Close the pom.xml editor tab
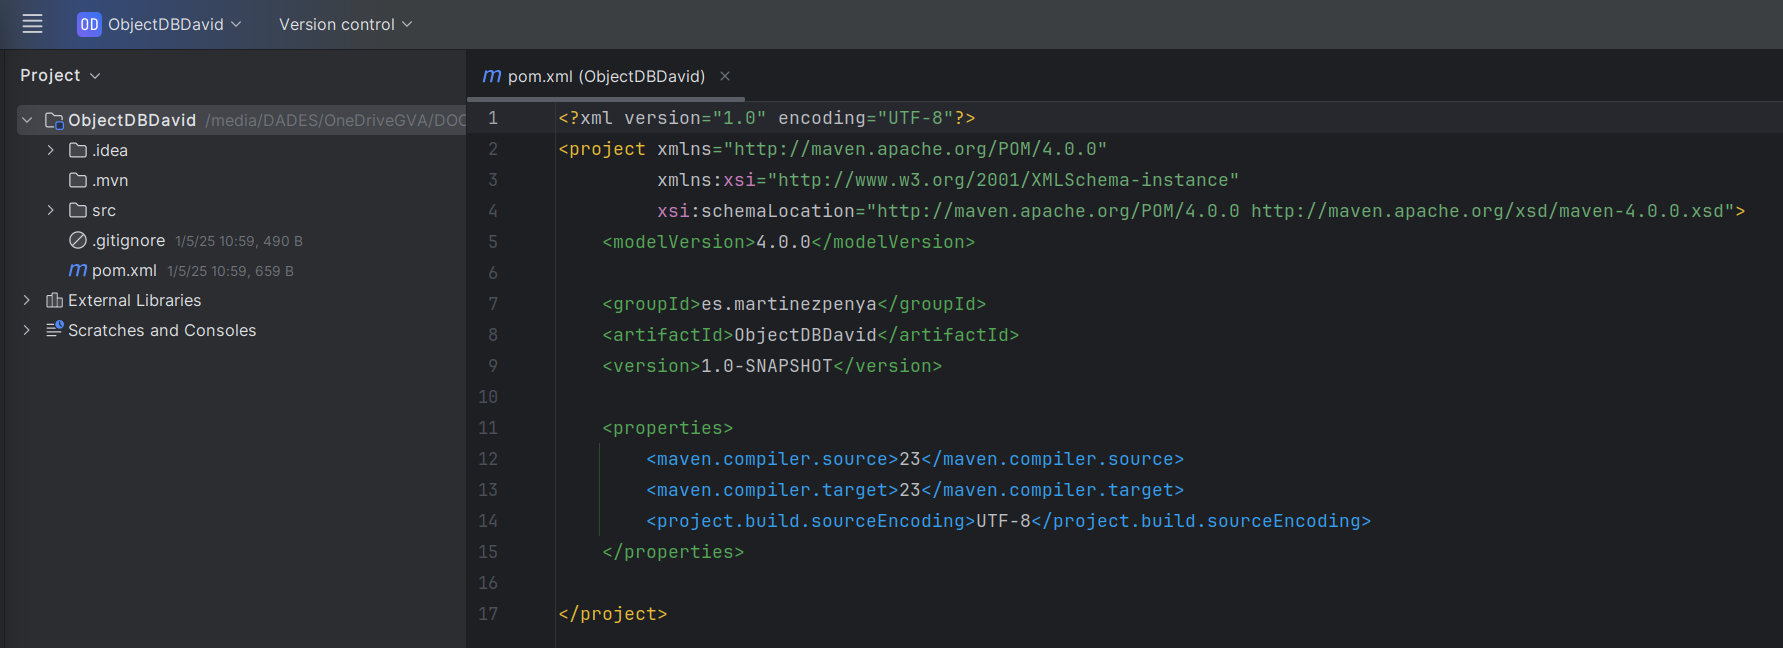This screenshot has height=648, width=1783. click(725, 76)
